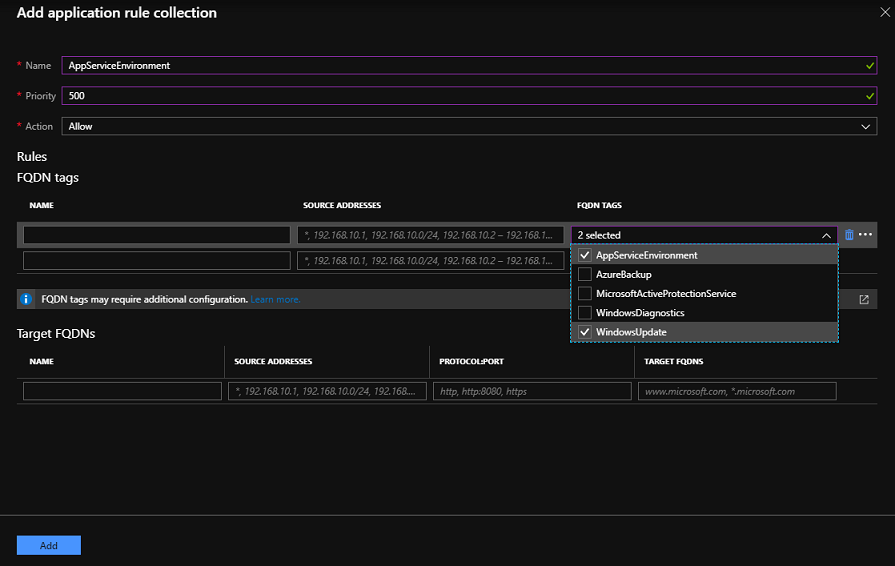Image resolution: width=895 pixels, height=566 pixels.
Task: Click the Protocol:Port field in Target FQDNs
Action: [532, 392]
